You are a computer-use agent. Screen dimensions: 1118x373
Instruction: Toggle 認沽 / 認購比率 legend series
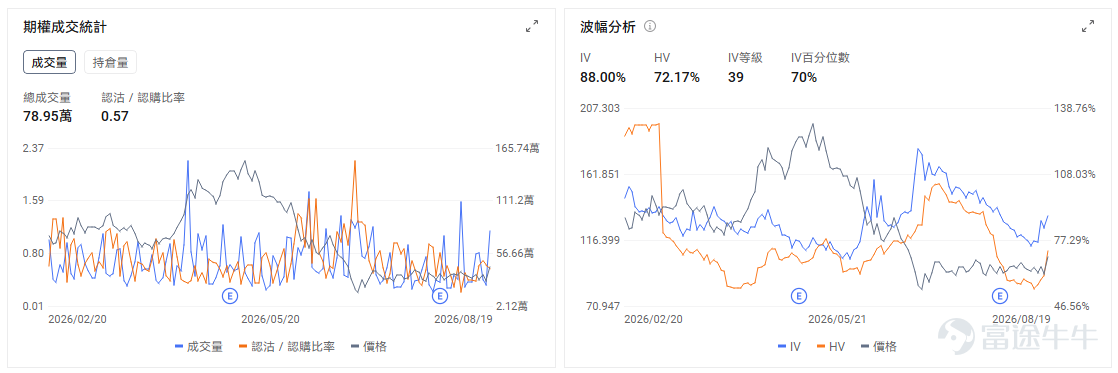287,347
